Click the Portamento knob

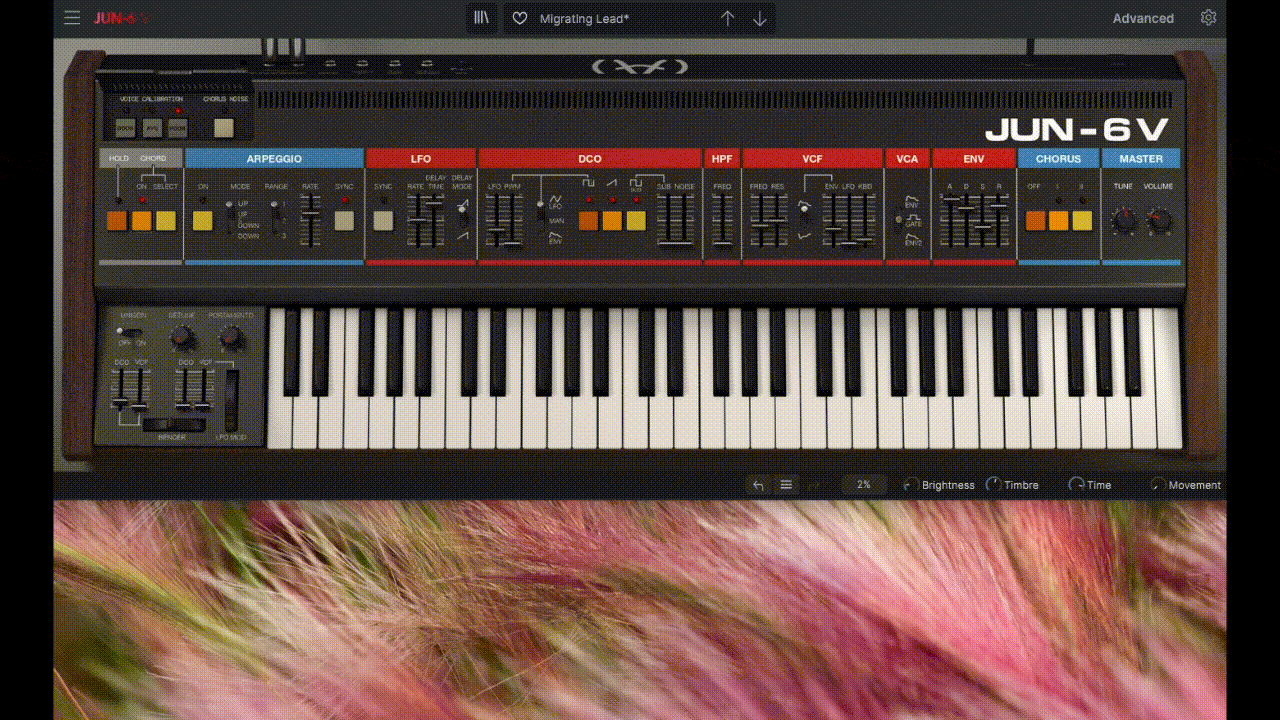coord(231,337)
